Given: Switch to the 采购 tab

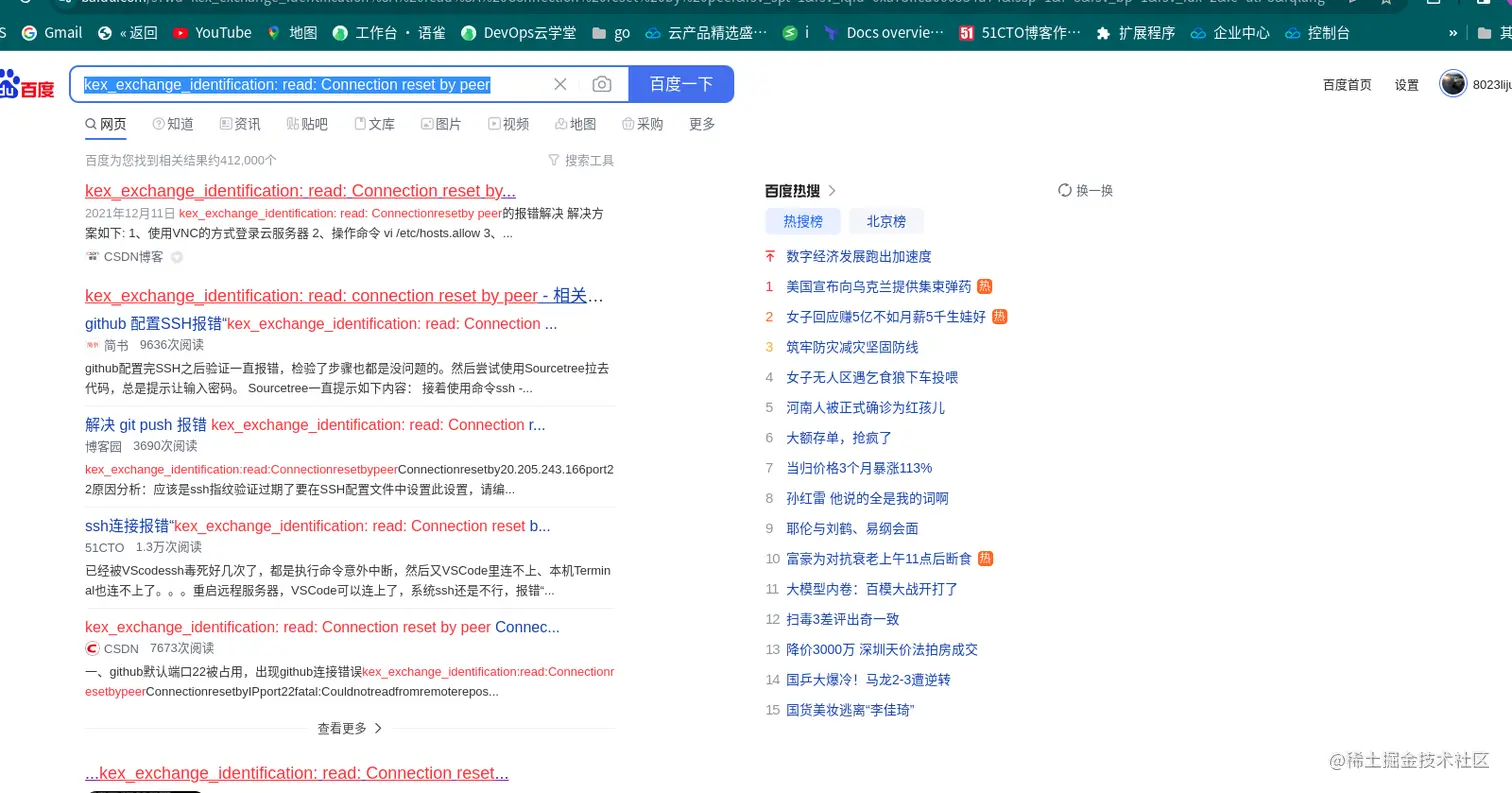Looking at the screenshot, I should coord(642,124).
